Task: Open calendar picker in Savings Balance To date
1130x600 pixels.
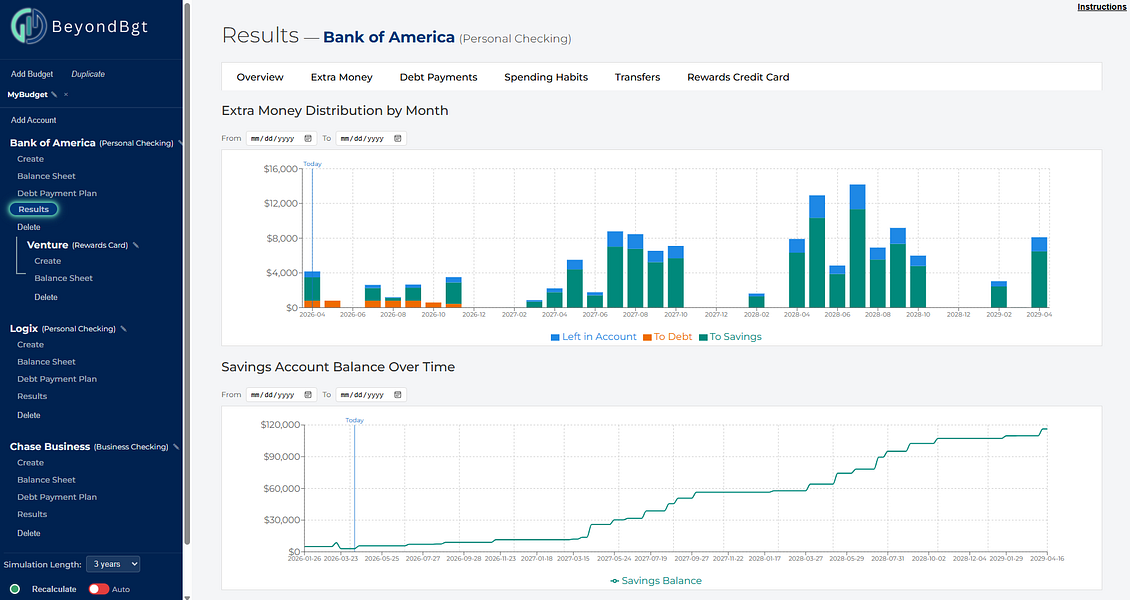Action: point(397,395)
